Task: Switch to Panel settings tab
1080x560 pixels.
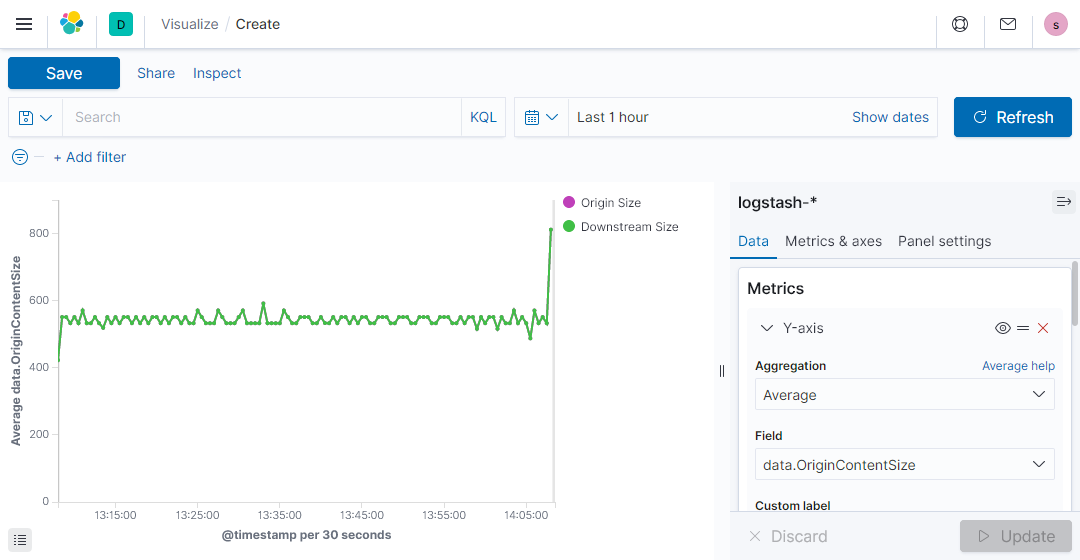Action: (x=944, y=241)
